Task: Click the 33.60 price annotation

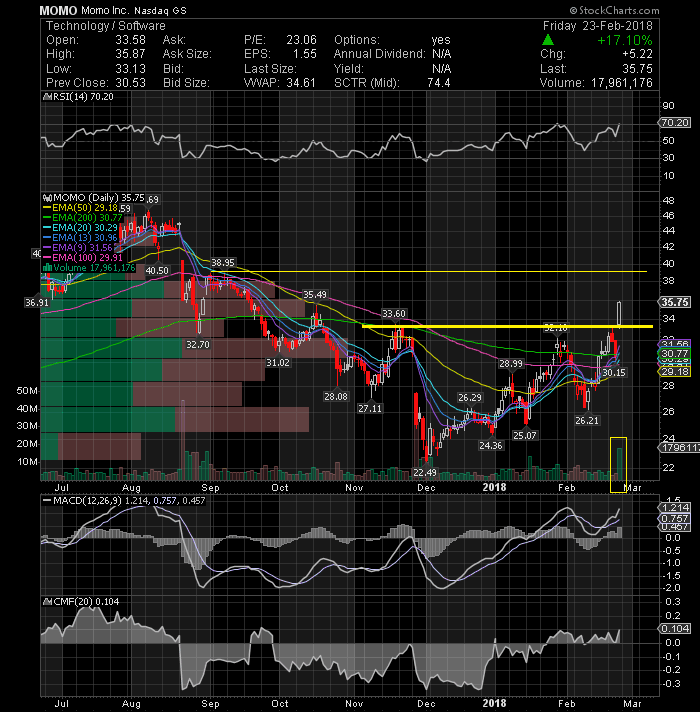Action: [x=394, y=314]
